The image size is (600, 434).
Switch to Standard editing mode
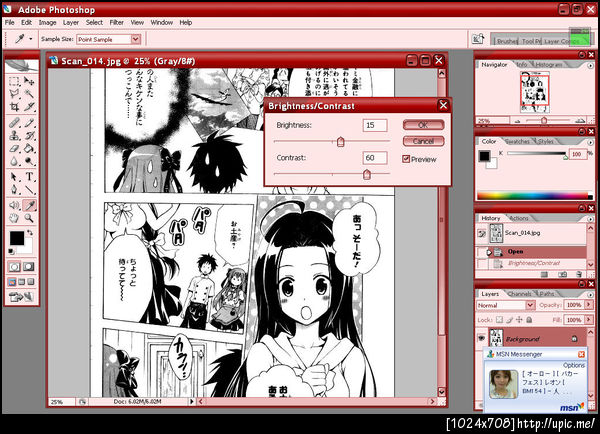click(x=15, y=267)
